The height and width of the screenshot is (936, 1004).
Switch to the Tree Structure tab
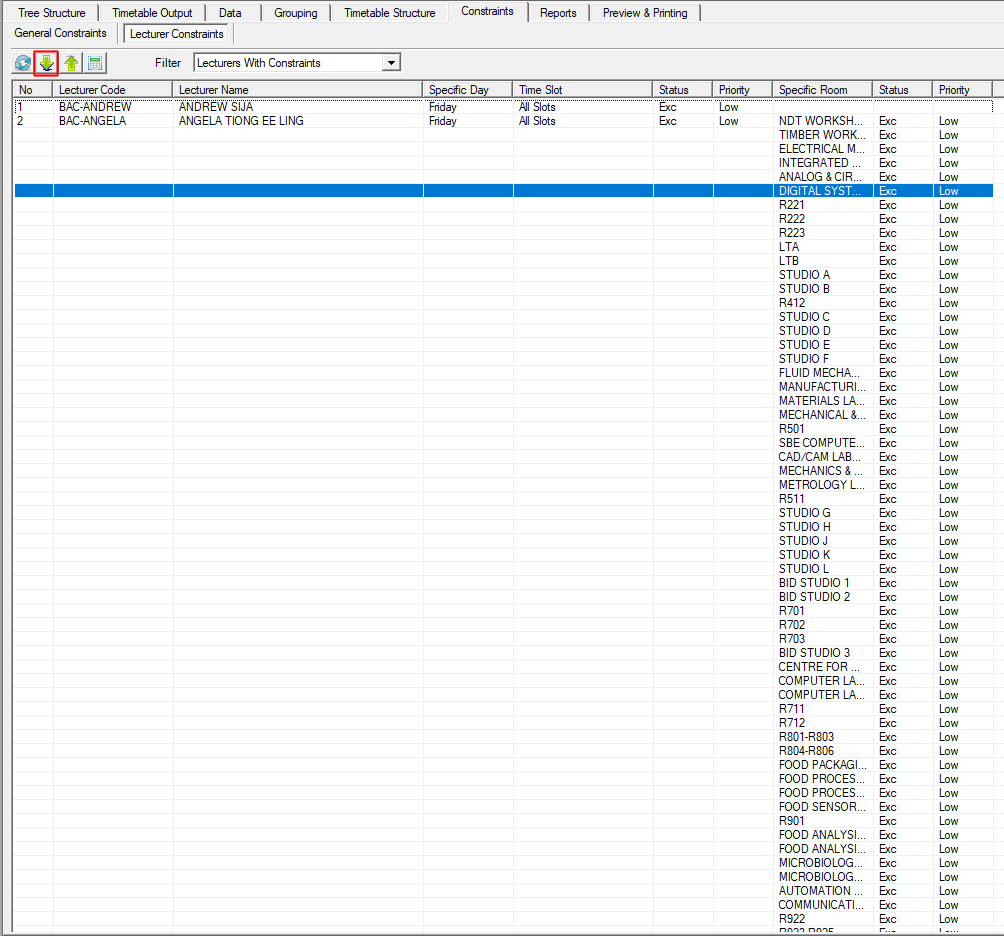52,13
